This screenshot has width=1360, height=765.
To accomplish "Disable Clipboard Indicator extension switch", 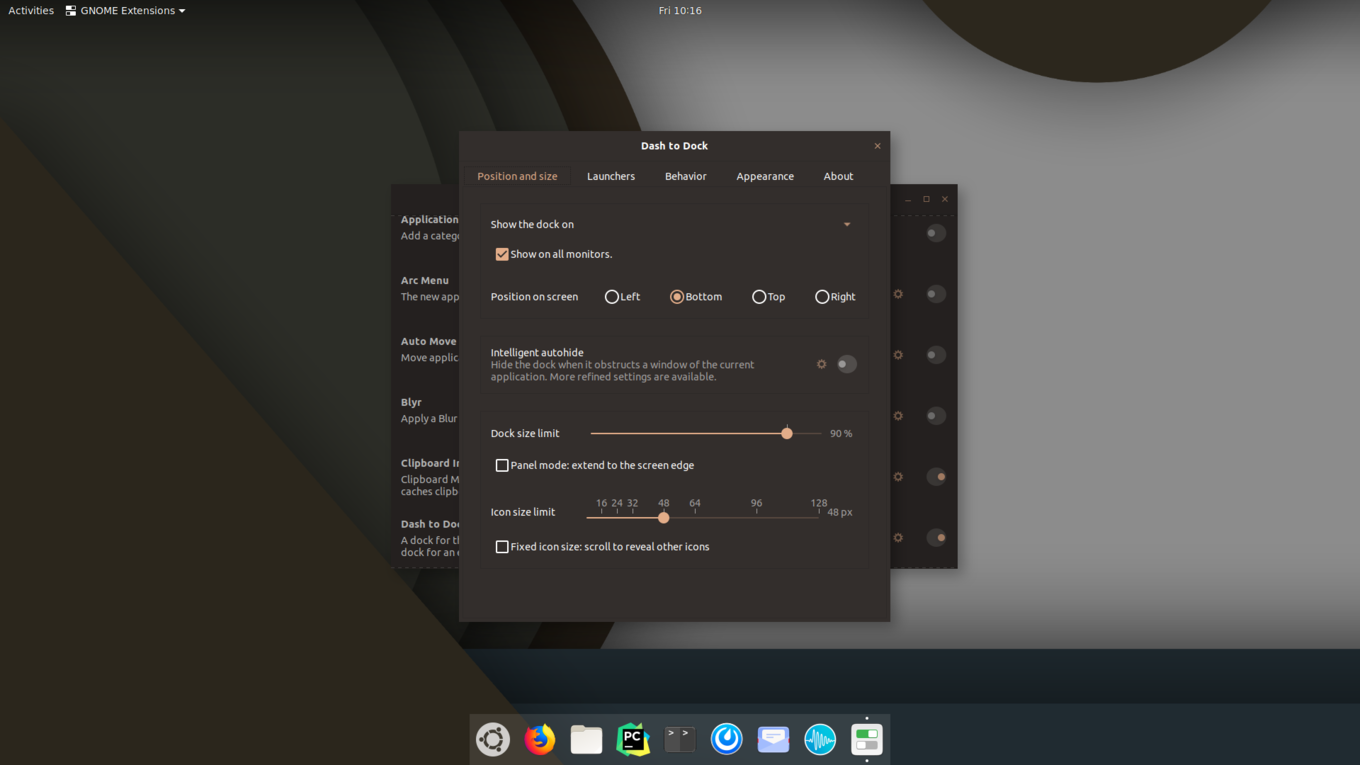I will click(x=936, y=477).
